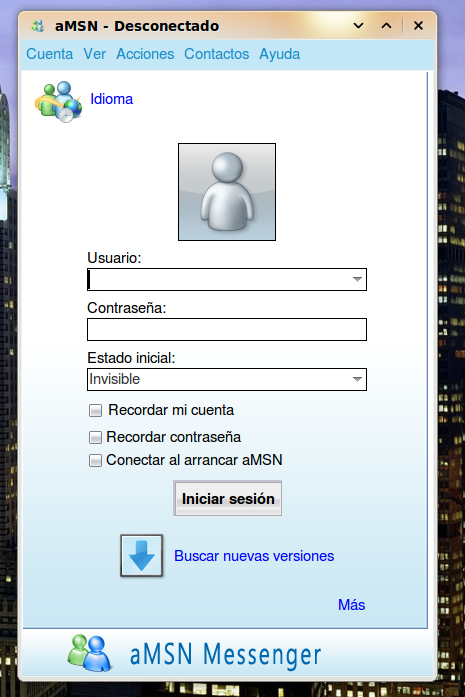This screenshot has width=465, height=697.
Task: Open the Contactos menu
Action: pos(216,54)
